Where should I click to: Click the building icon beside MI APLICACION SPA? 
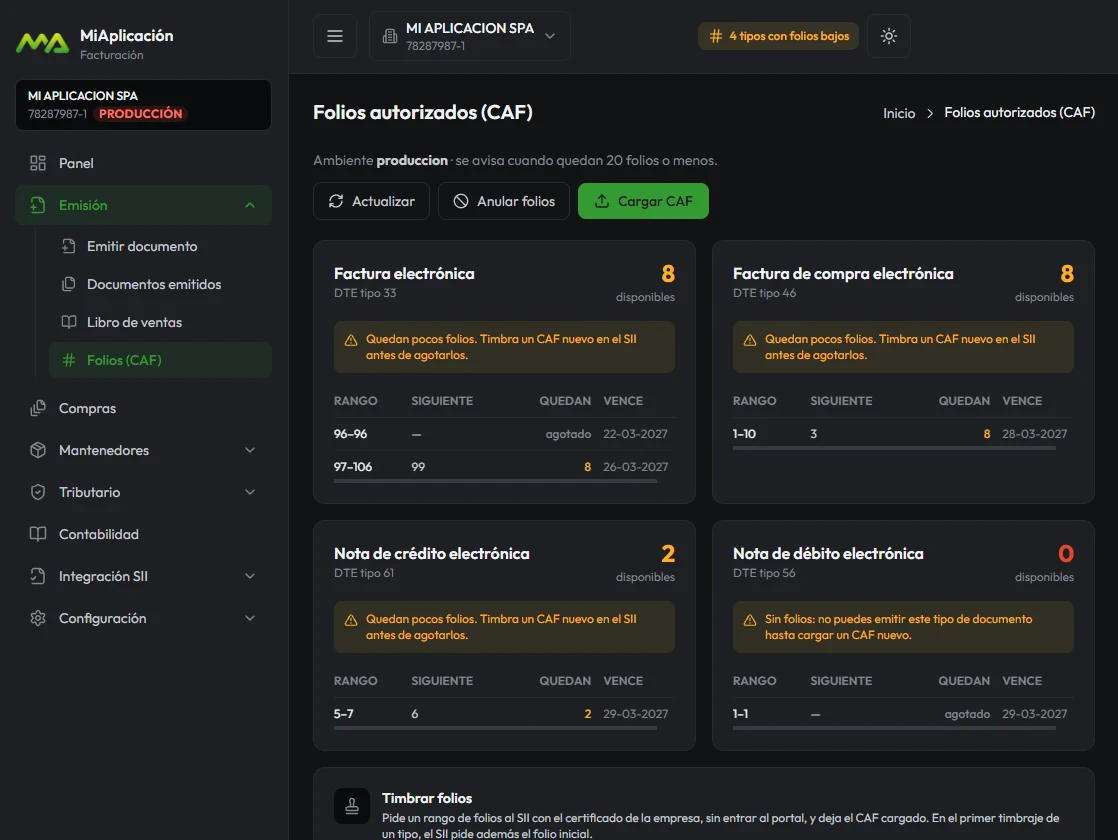pos(389,36)
